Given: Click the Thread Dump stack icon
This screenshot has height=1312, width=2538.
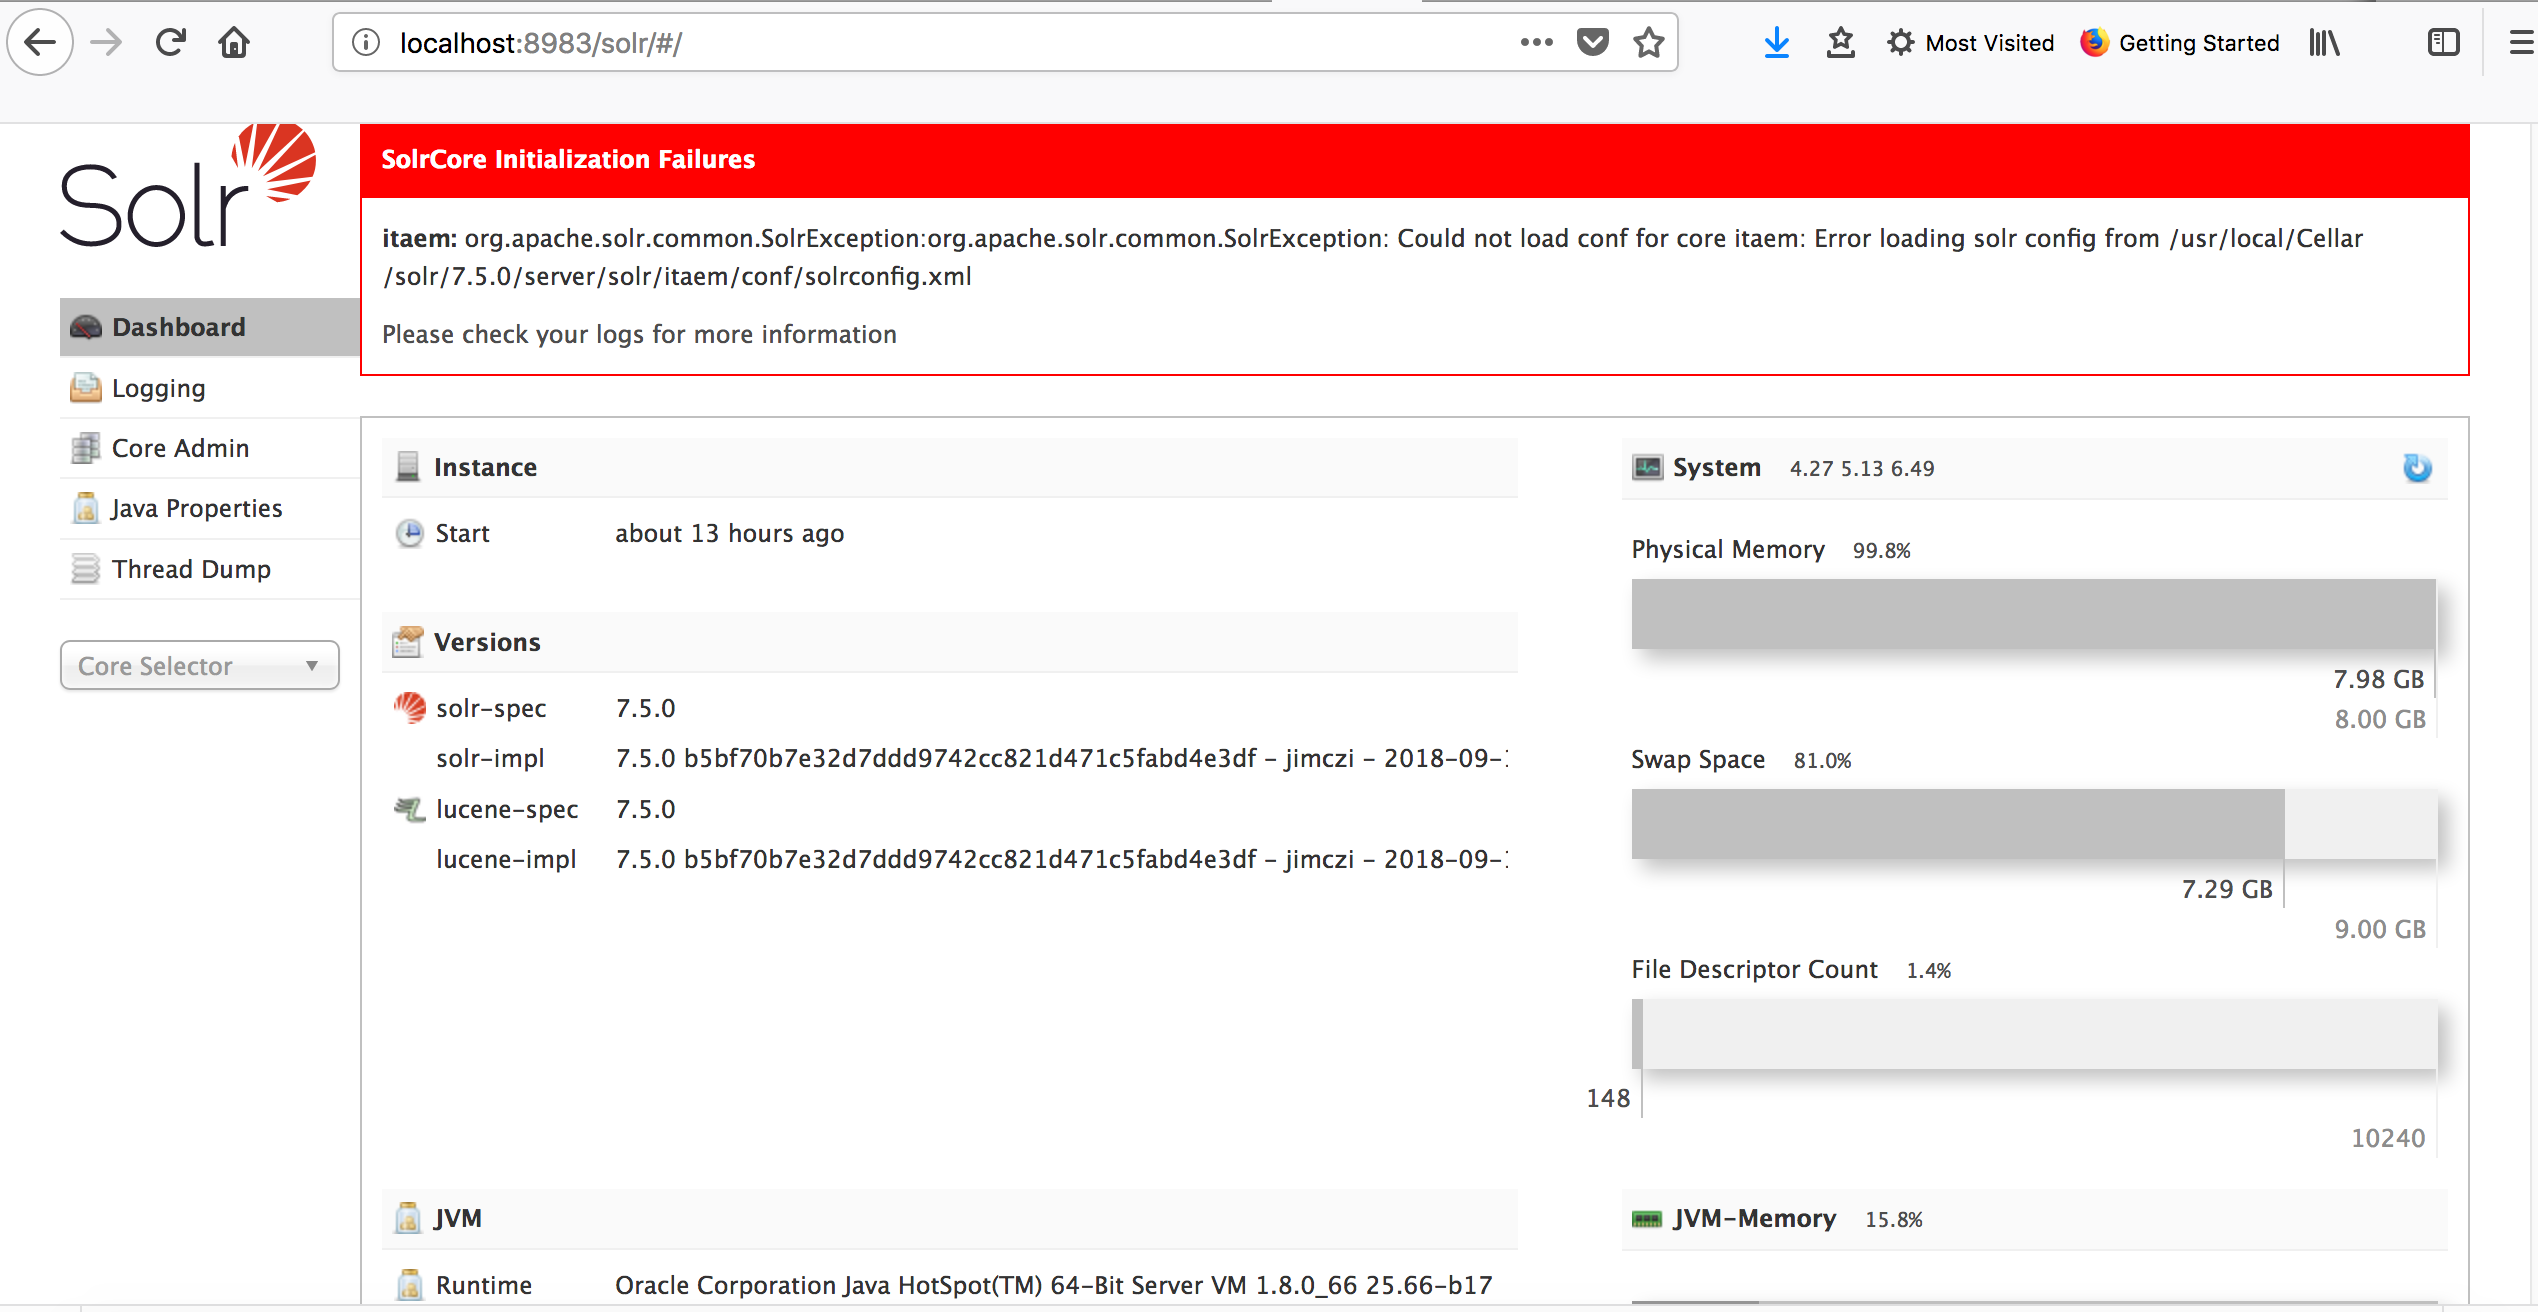Looking at the screenshot, I should click(x=85, y=568).
